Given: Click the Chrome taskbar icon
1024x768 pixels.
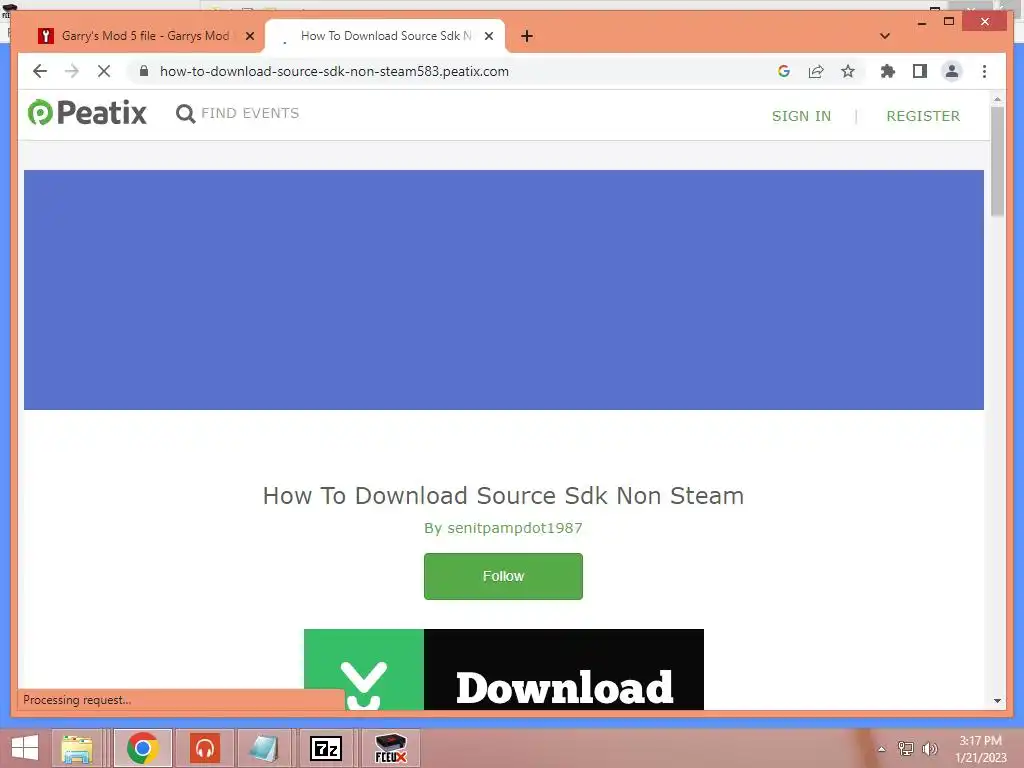Looking at the screenshot, I should click(142, 748).
